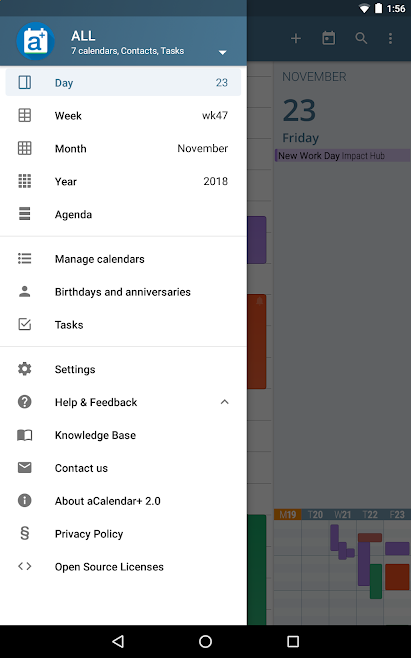Screen dimensions: 411x658
Task: Open Manage calendars
Action: click(123, 259)
